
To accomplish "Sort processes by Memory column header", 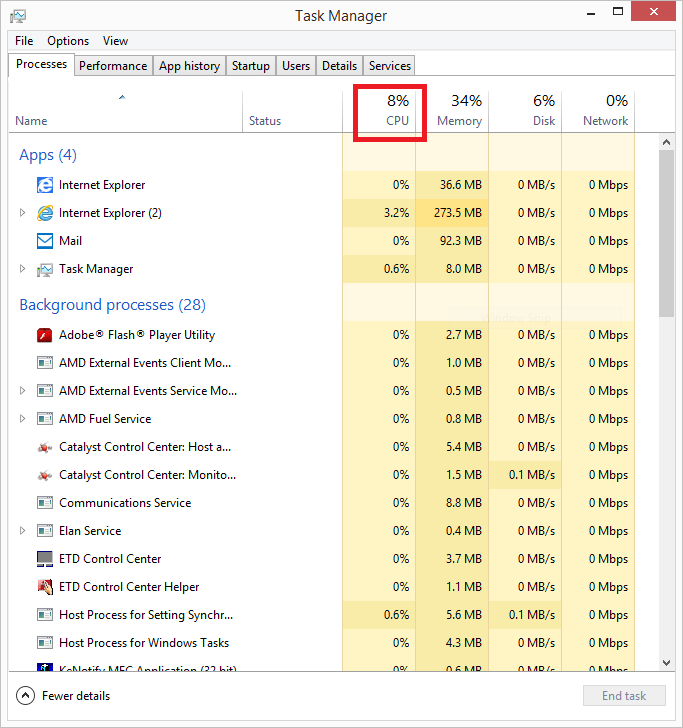I will point(452,111).
